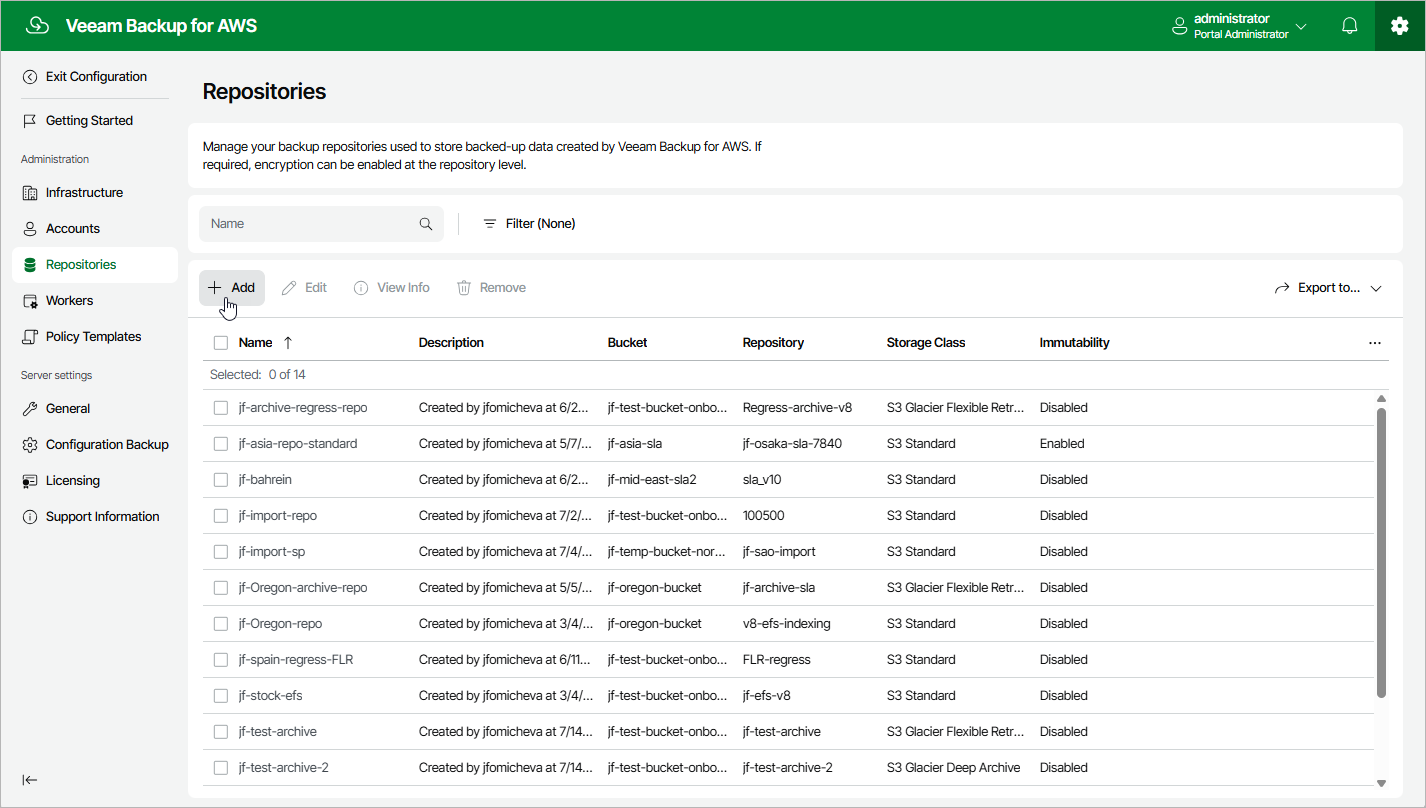Click the Veeam cloud logo icon

[38, 26]
